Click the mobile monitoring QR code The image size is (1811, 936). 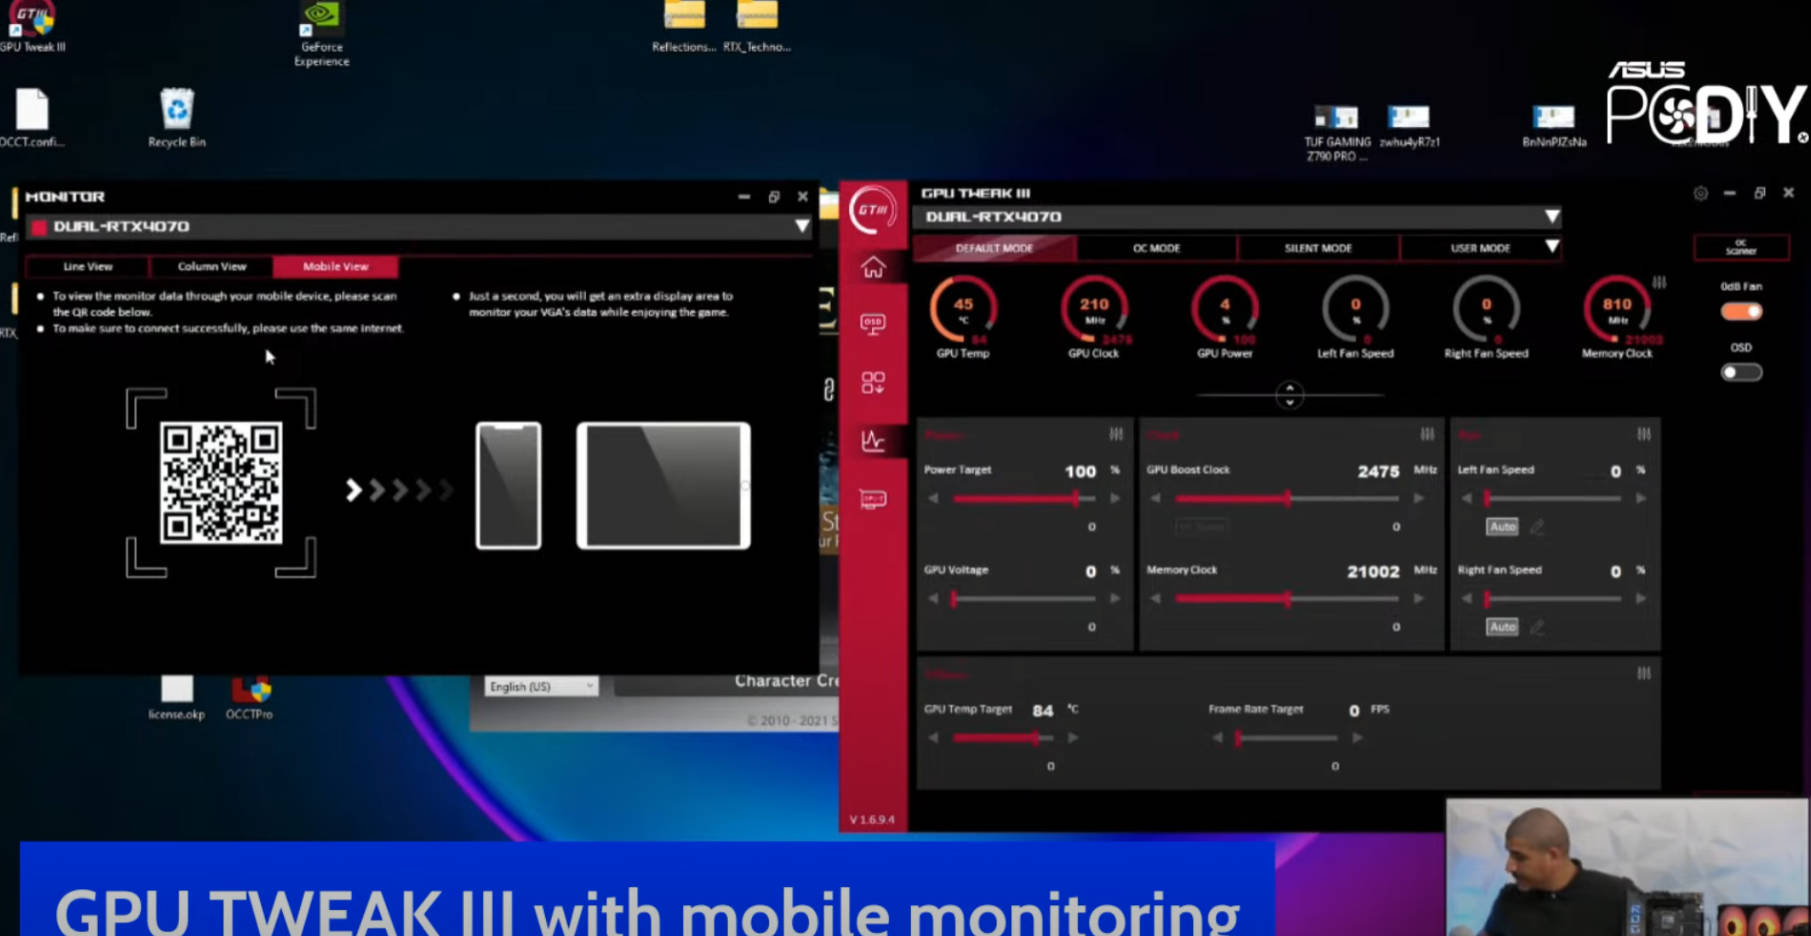click(x=221, y=483)
